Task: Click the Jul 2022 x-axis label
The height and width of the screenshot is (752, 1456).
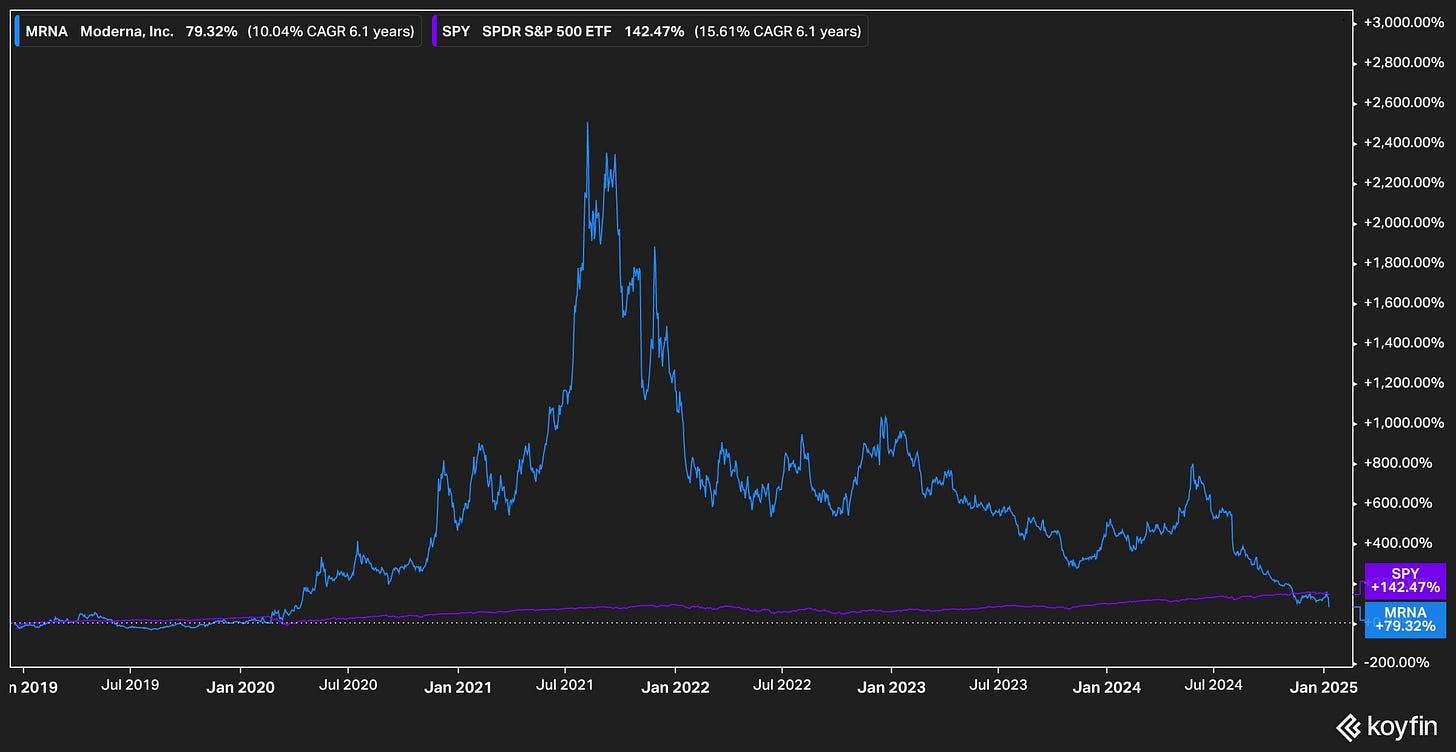Action: point(781,687)
